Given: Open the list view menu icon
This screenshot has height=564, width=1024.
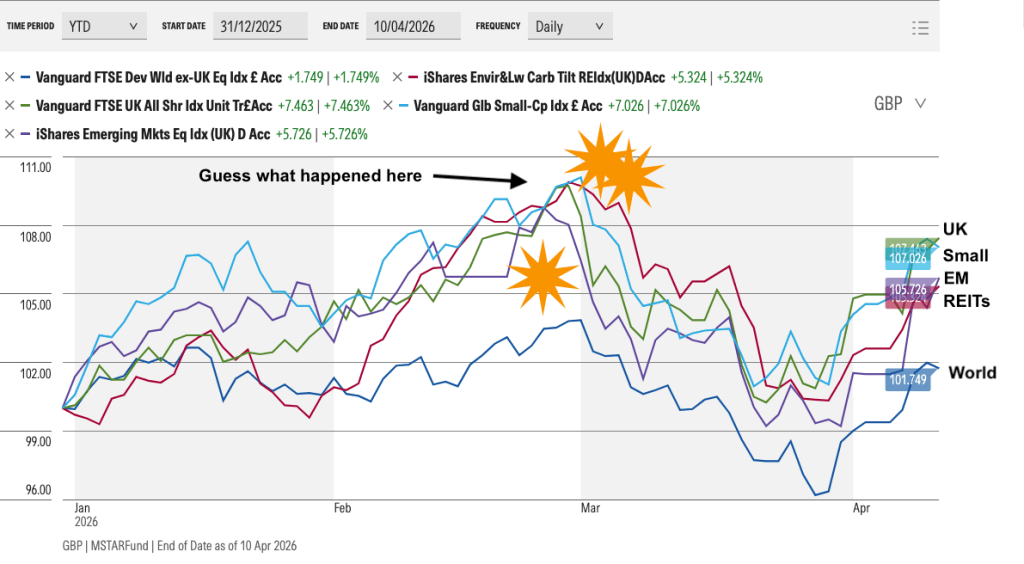Looking at the screenshot, I should pyautogui.click(x=920, y=27).
